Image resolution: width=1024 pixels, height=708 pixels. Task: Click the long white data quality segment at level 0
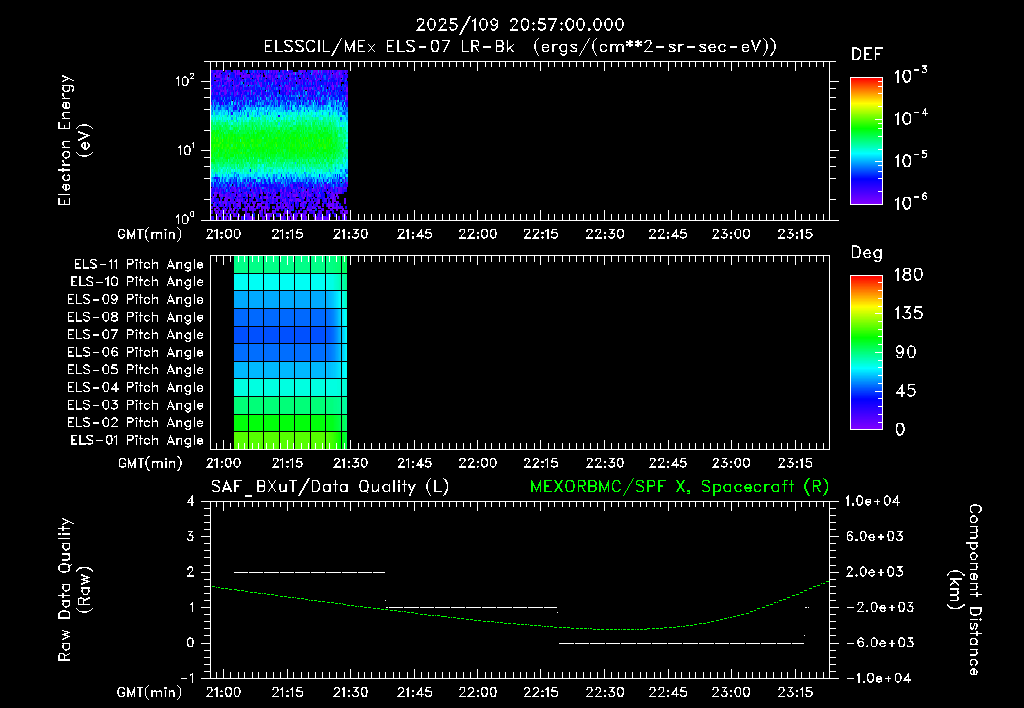click(681, 643)
